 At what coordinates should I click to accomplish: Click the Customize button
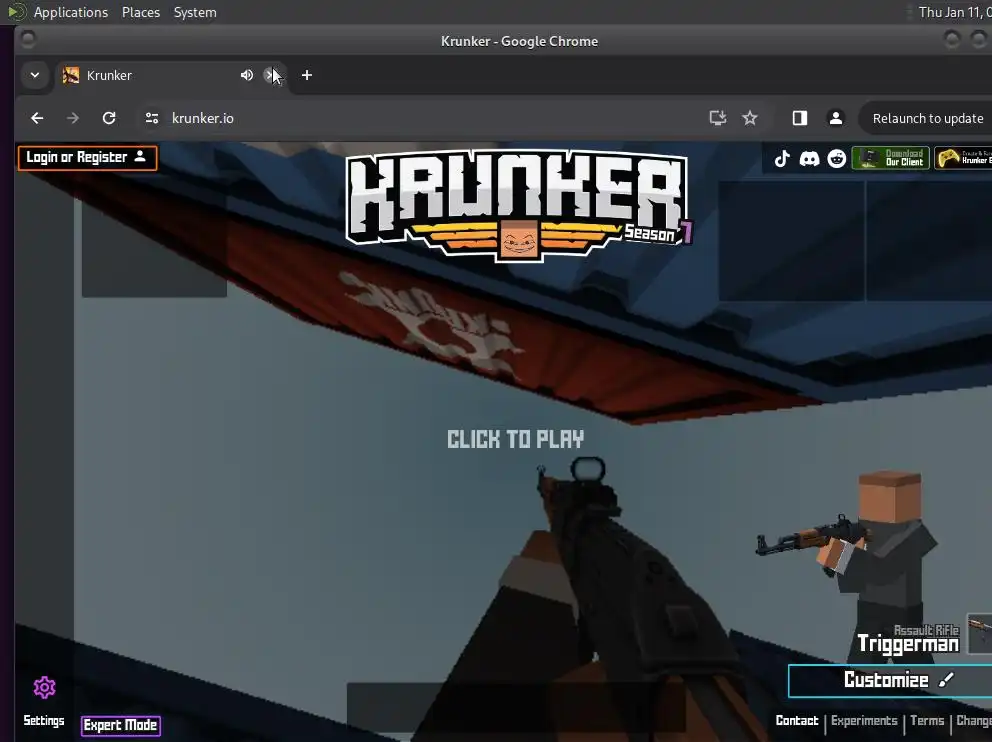890,680
